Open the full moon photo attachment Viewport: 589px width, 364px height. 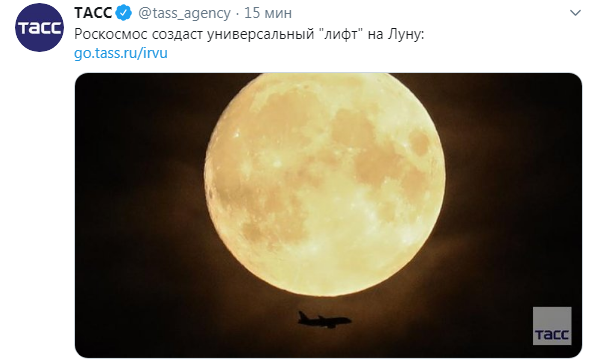click(328, 215)
